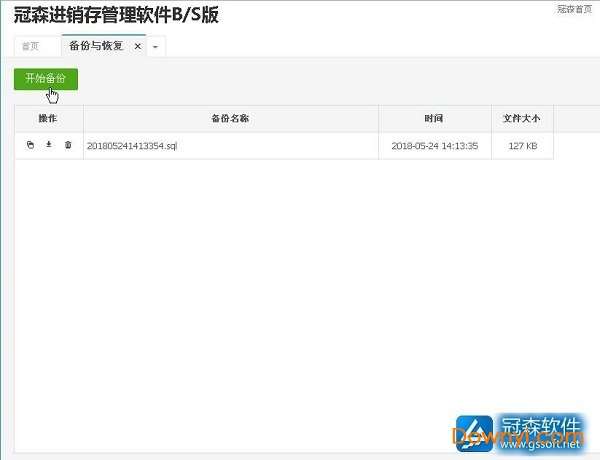Open the tab list dropdown arrow
This screenshot has width=600, height=460.
pyautogui.click(x=155, y=47)
